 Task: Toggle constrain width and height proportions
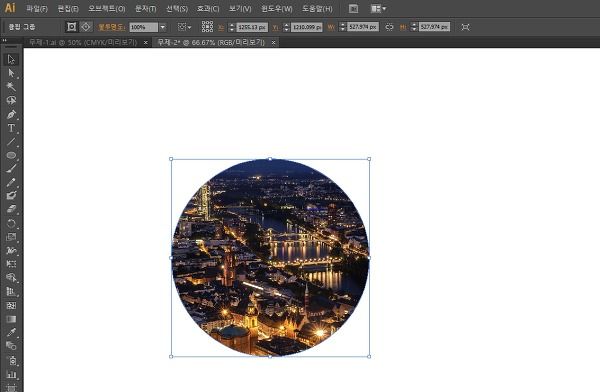coord(389,27)
